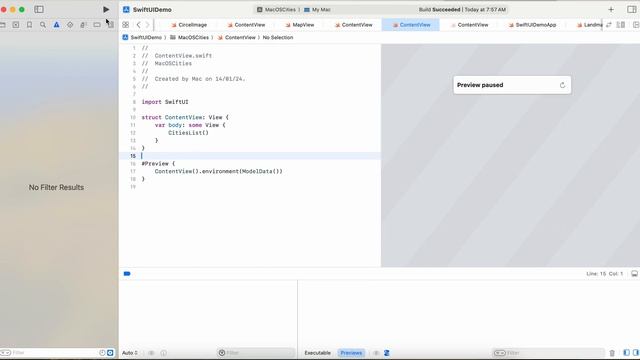Click the variables info icon

(x=164, y=353)
